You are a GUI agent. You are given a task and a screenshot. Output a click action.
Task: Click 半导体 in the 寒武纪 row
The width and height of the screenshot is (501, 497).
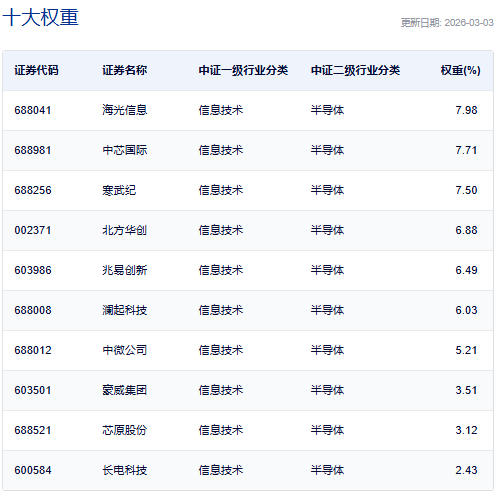[327, 190]
